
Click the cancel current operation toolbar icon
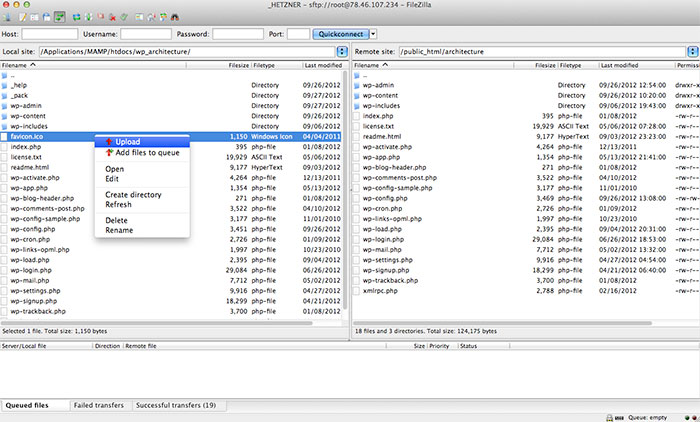pos(100,17)
